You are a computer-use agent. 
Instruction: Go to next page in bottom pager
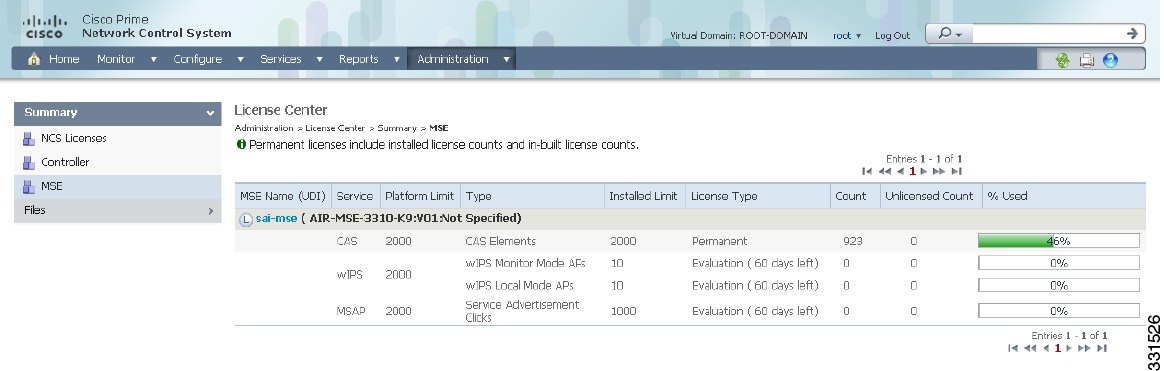[1070, 348]
